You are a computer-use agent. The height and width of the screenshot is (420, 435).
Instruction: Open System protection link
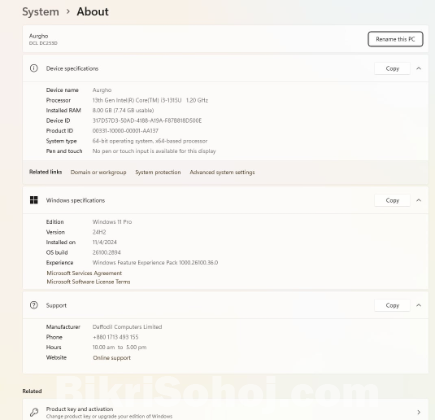click(158, 172)
